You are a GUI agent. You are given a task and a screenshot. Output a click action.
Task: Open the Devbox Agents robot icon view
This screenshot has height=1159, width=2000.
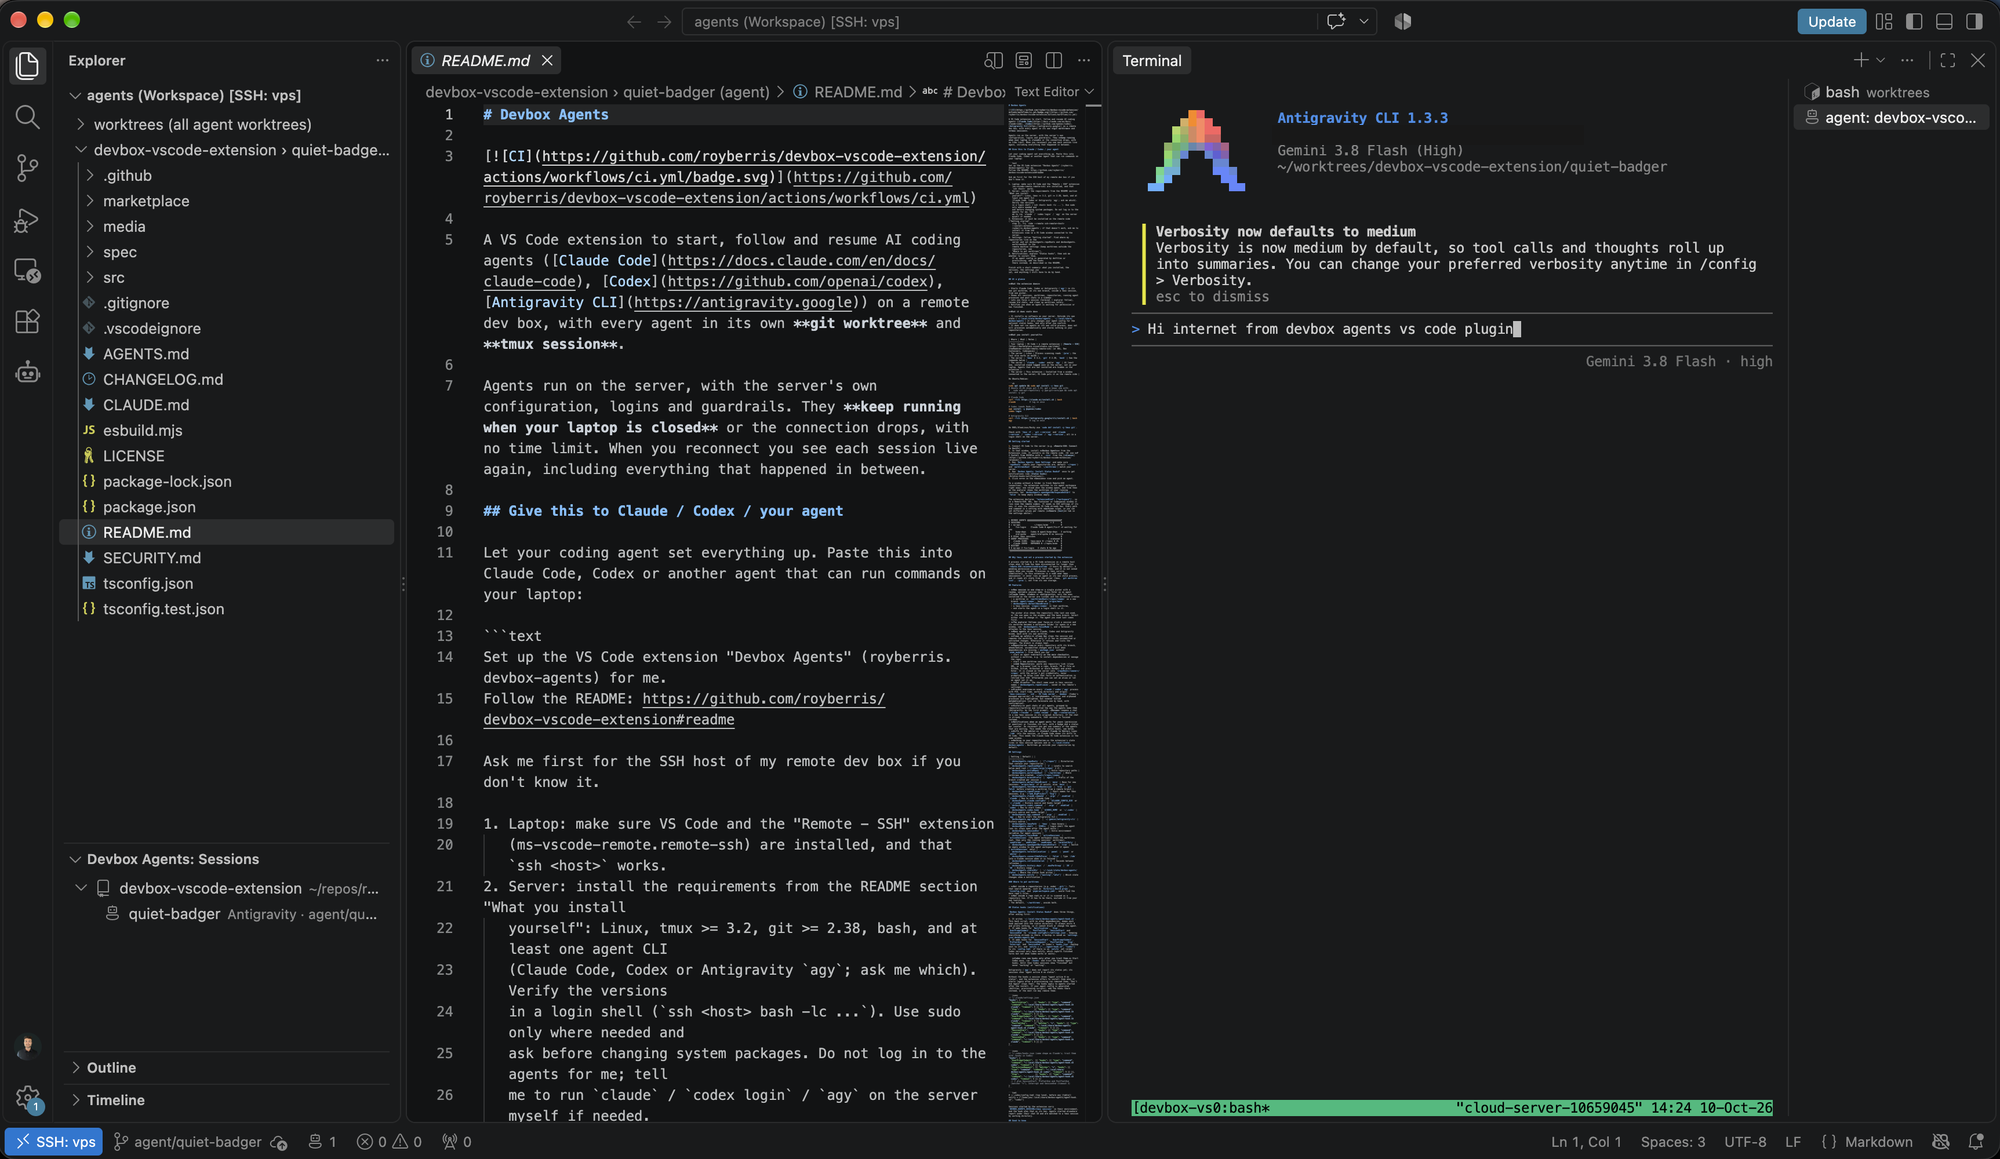(27, 372)
